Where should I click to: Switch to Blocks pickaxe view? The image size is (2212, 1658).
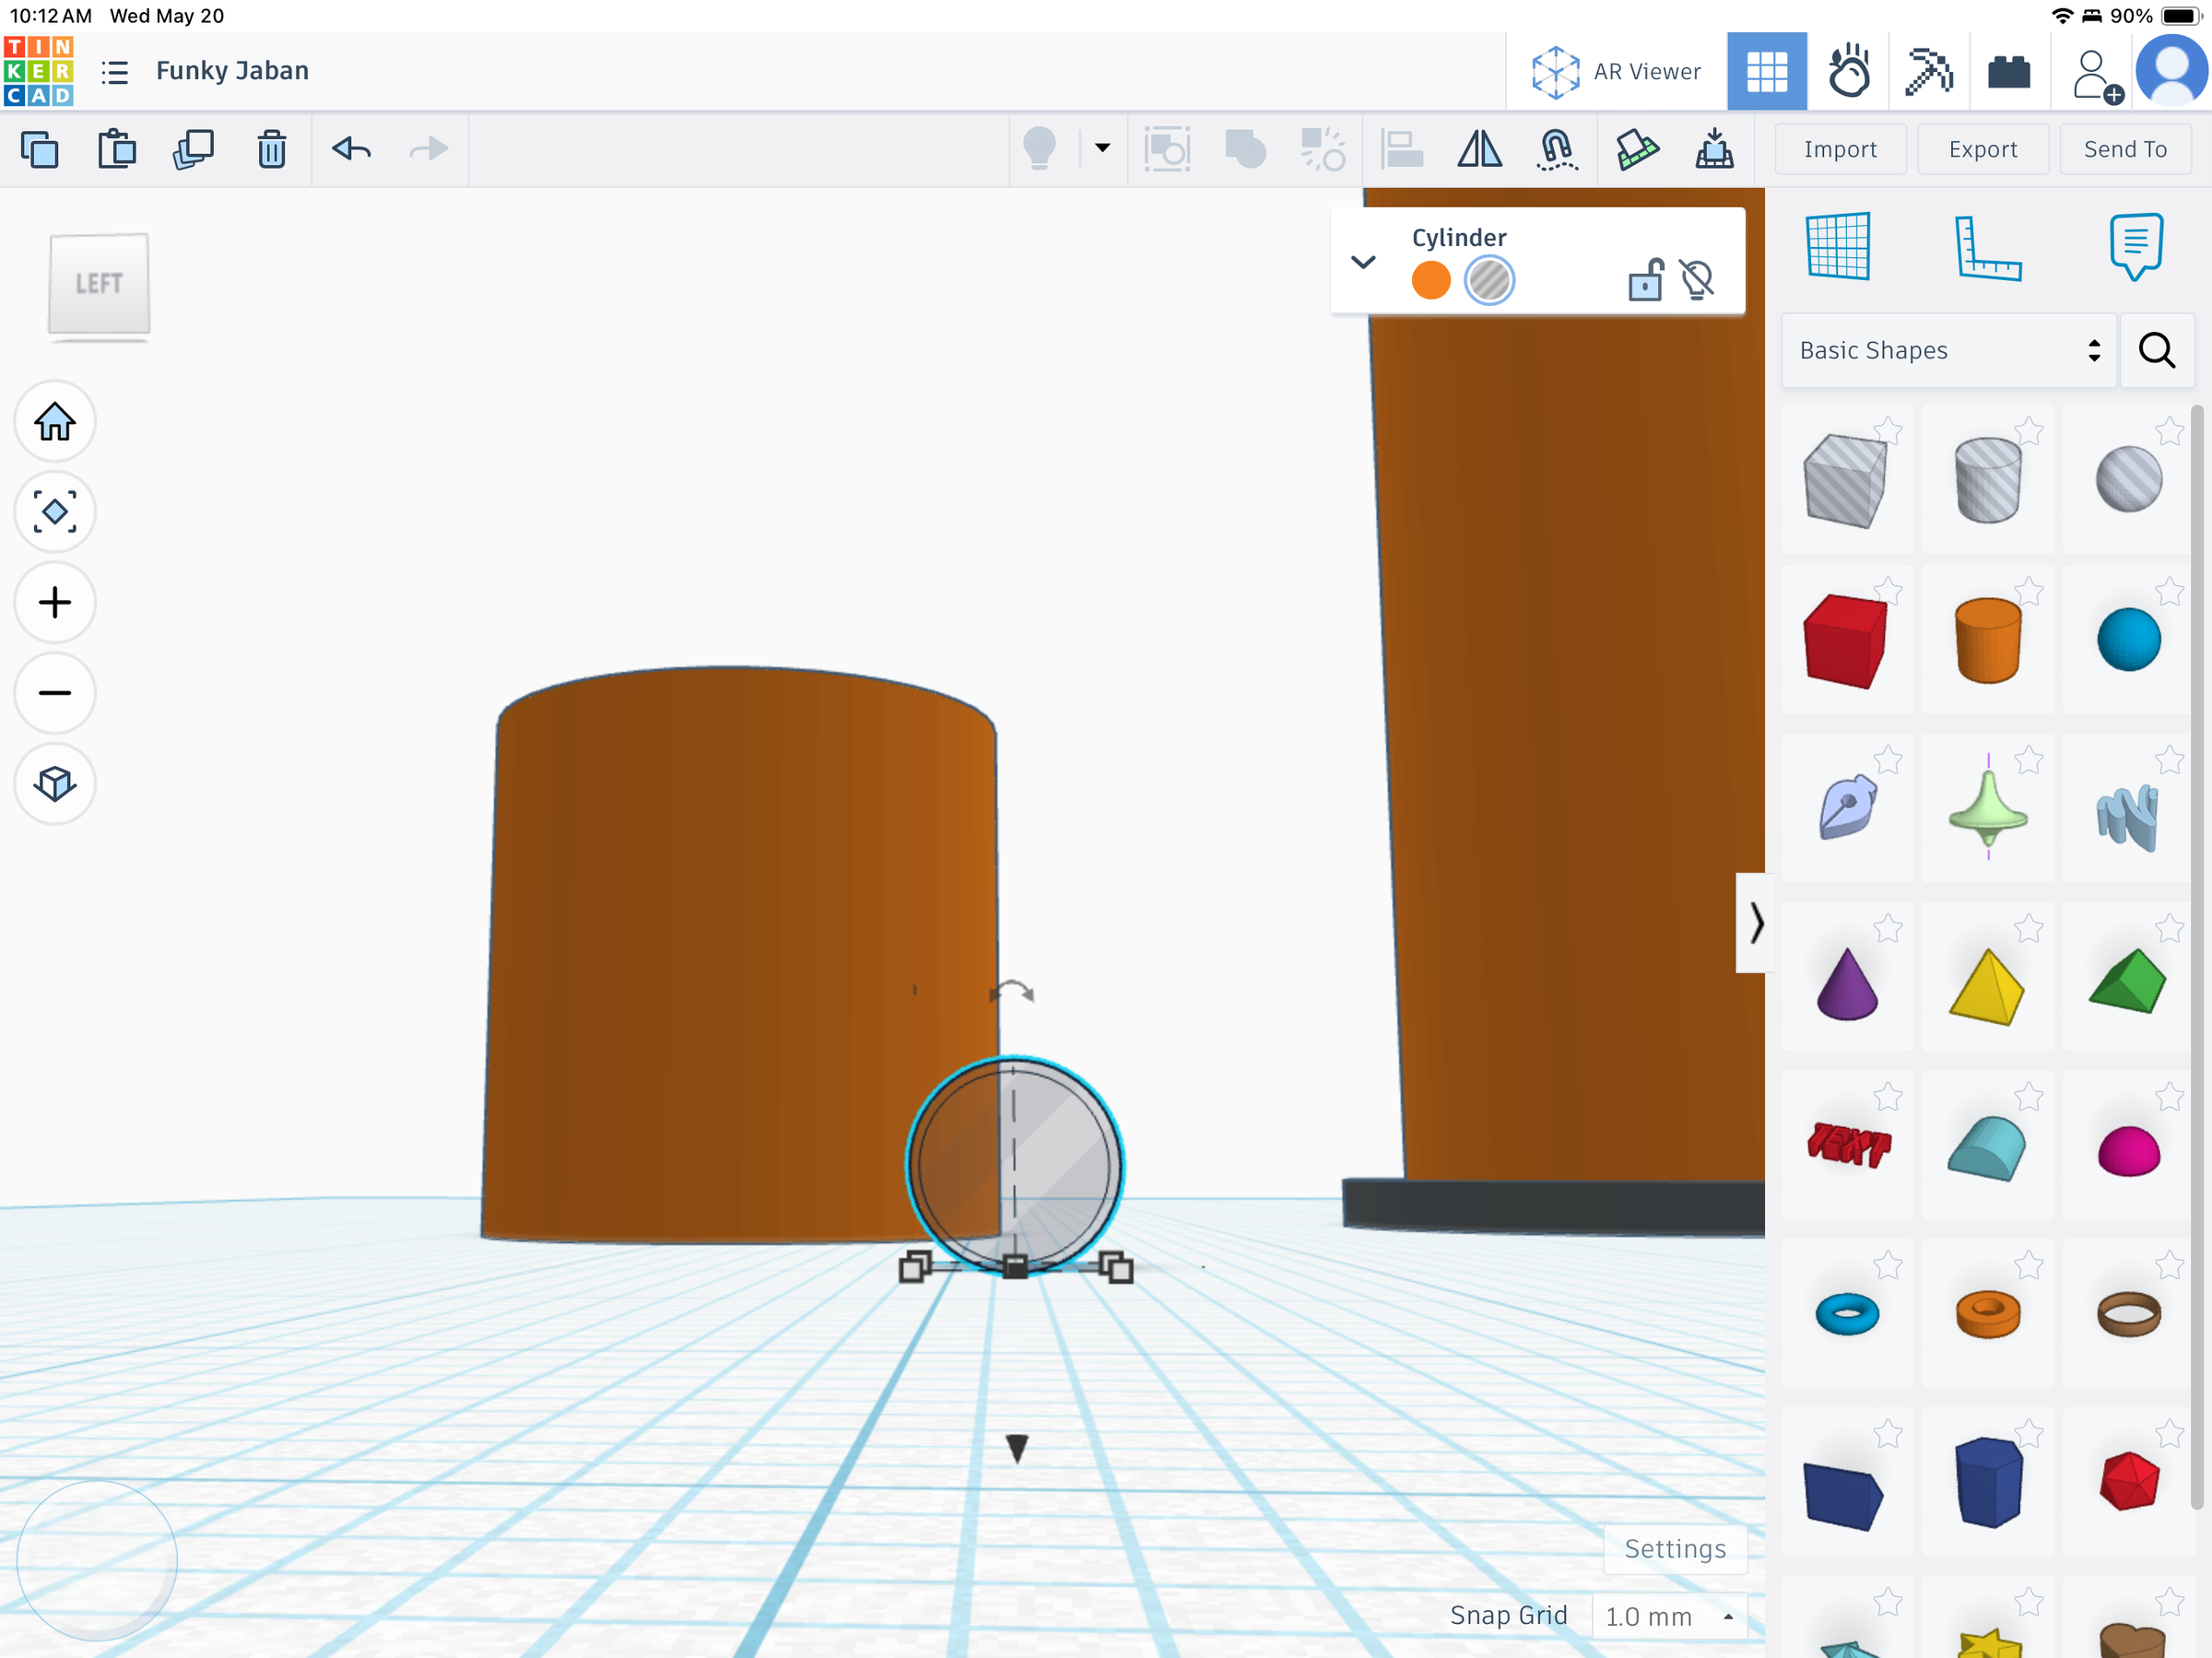(1929, 72)
